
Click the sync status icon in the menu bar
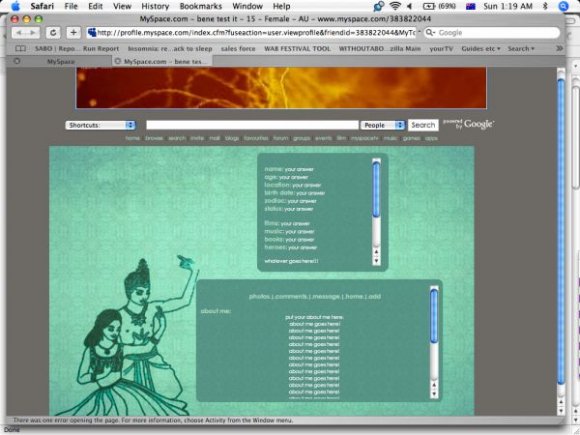click(x=378, y=6)
